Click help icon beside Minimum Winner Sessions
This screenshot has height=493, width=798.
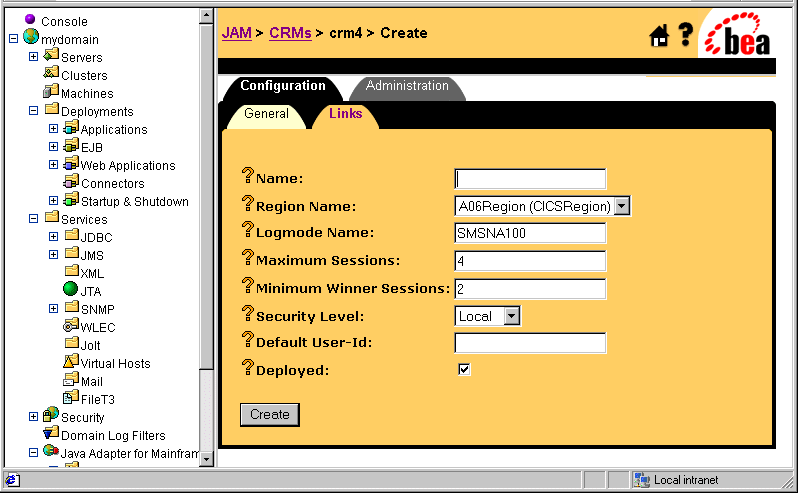pyautogui.click(x=247, y=285)
